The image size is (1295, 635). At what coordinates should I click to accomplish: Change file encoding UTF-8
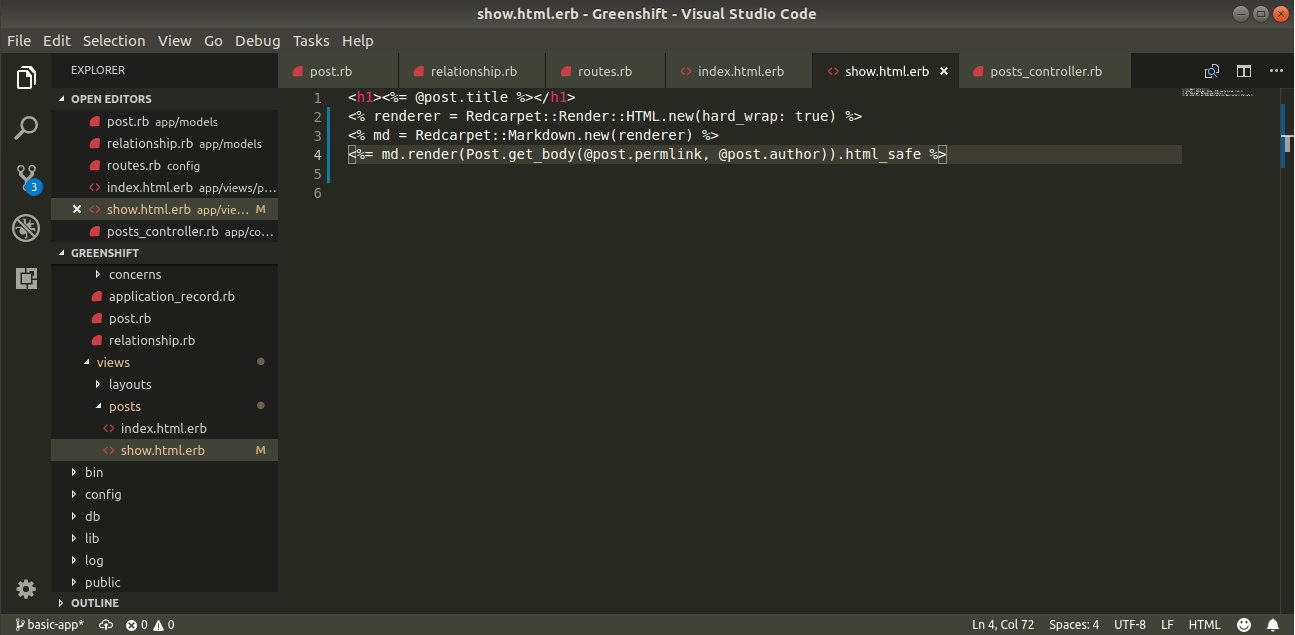click(1130, 625)
